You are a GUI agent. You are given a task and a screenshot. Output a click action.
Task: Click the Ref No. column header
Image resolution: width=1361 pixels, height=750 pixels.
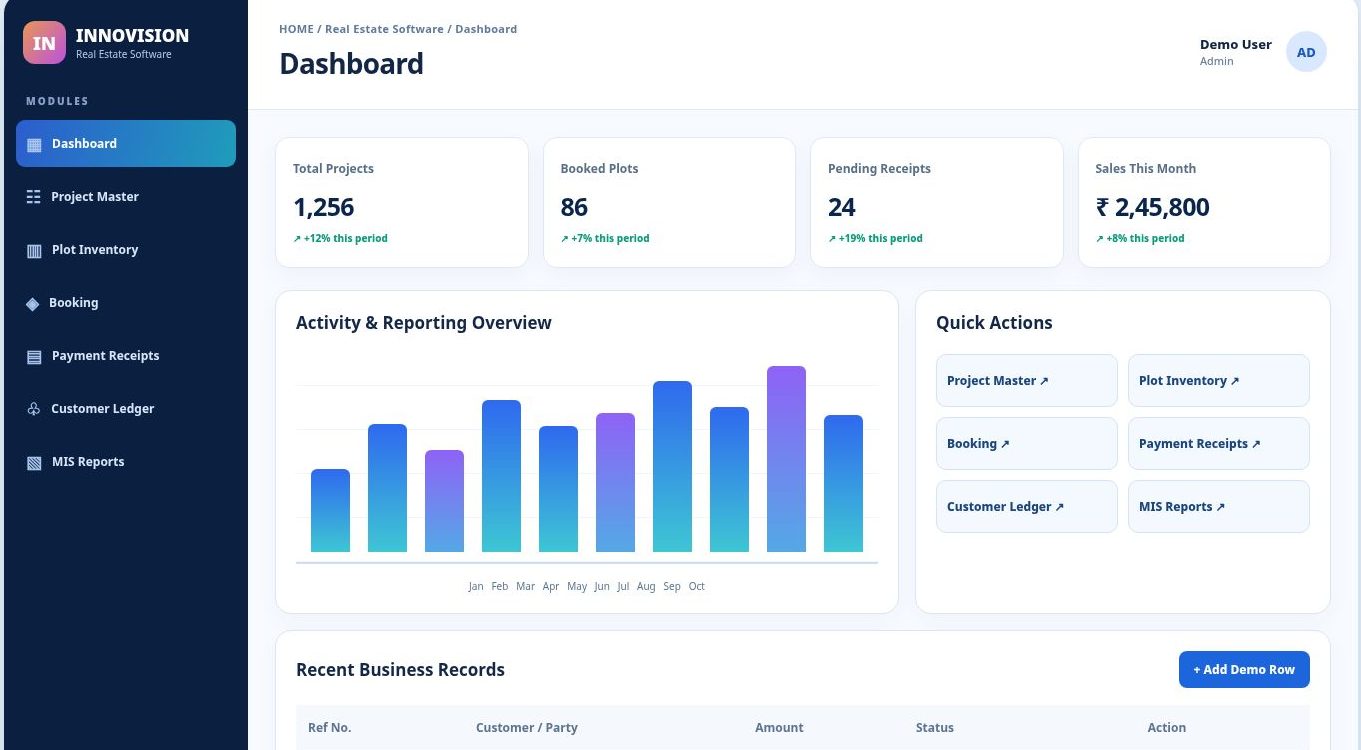(x=329, y=728)
